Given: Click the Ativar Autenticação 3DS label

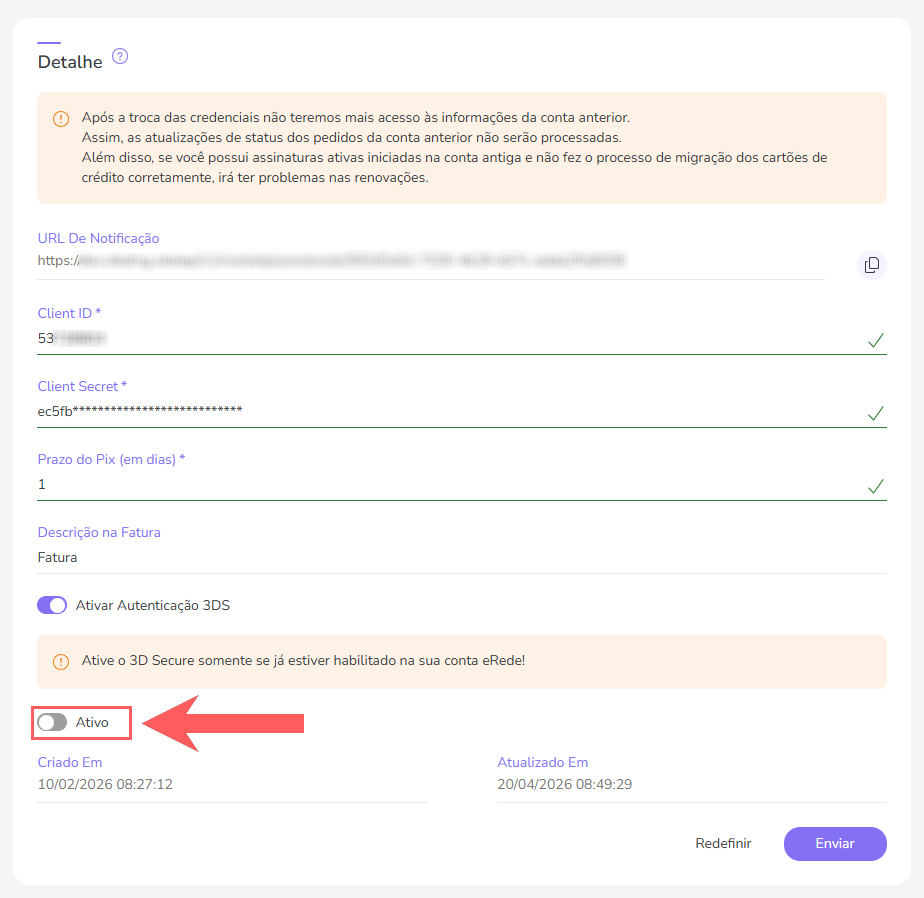Looking at the screenshot, I should point(153,605).
